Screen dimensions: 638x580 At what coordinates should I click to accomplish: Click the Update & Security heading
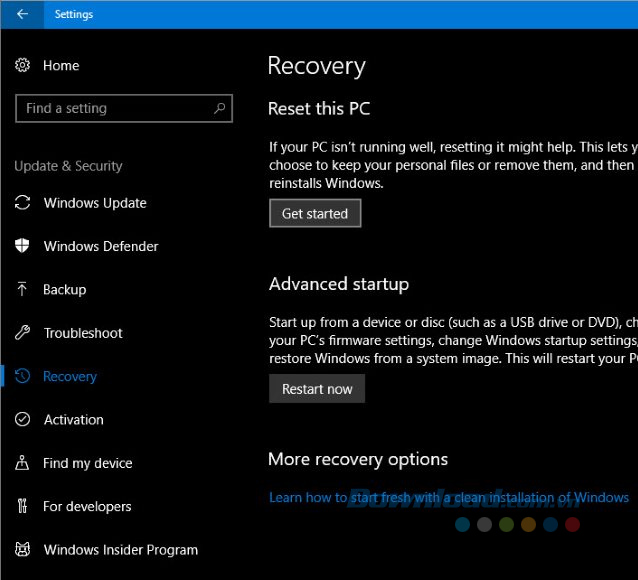(x=68, y=166)
